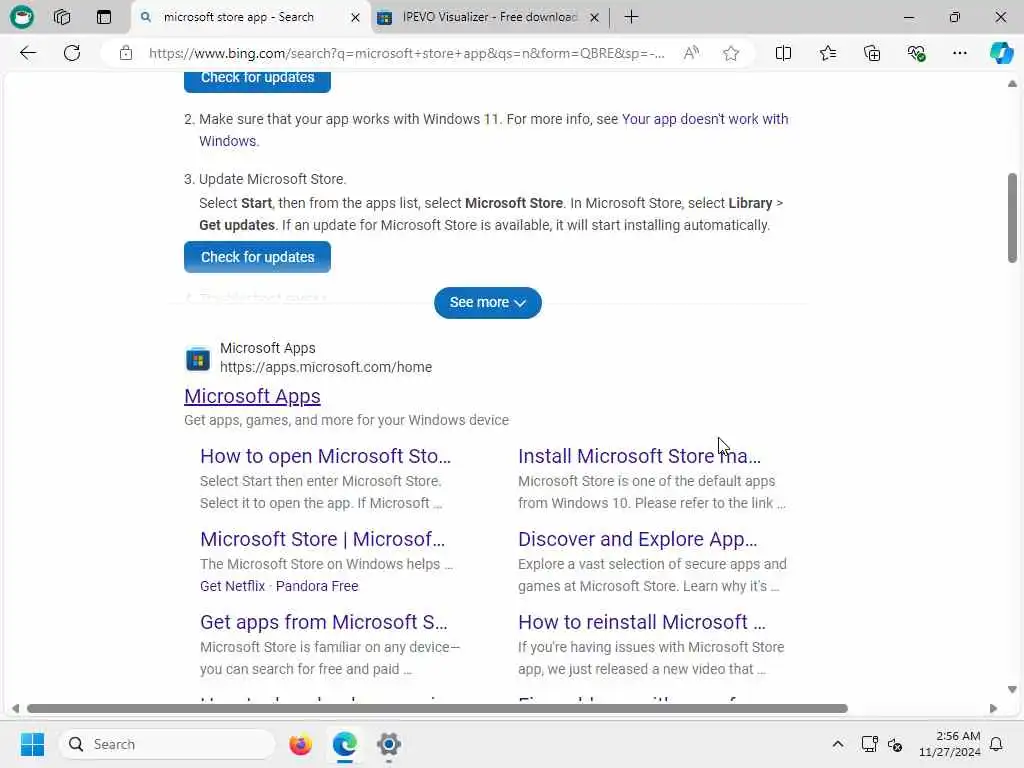View site information lock icon

coord(125,53)
